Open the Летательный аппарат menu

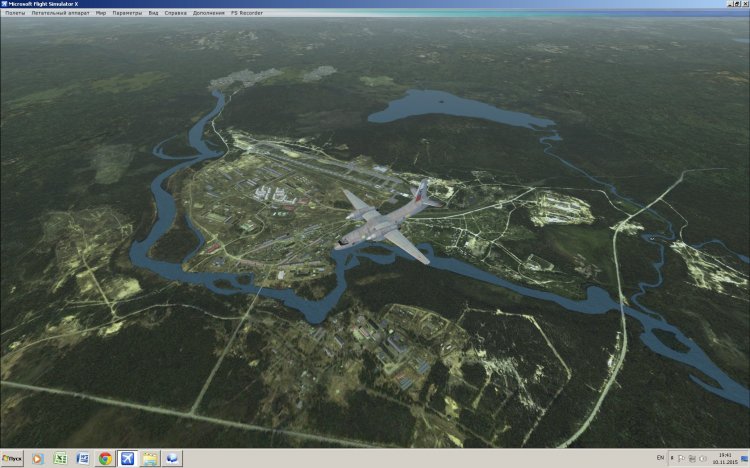tap(60, 13)
